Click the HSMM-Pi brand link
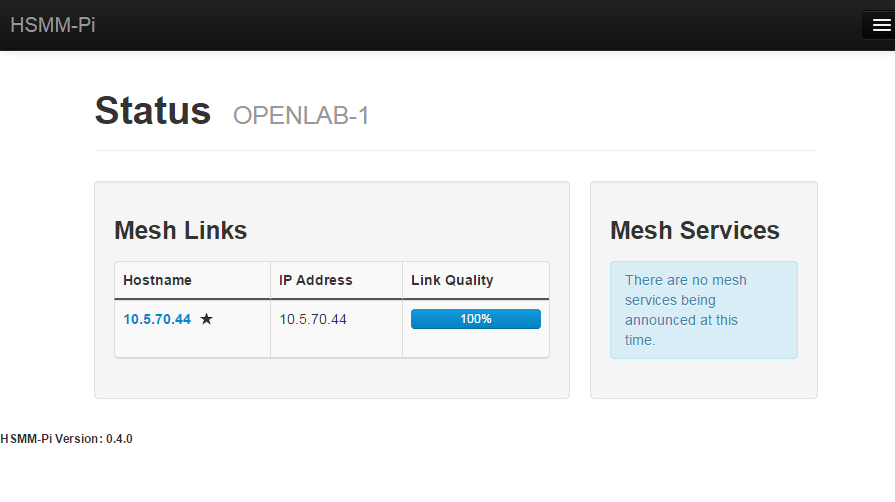The height and width of the screenshot is (502, 895). click(x=53, y=26)
